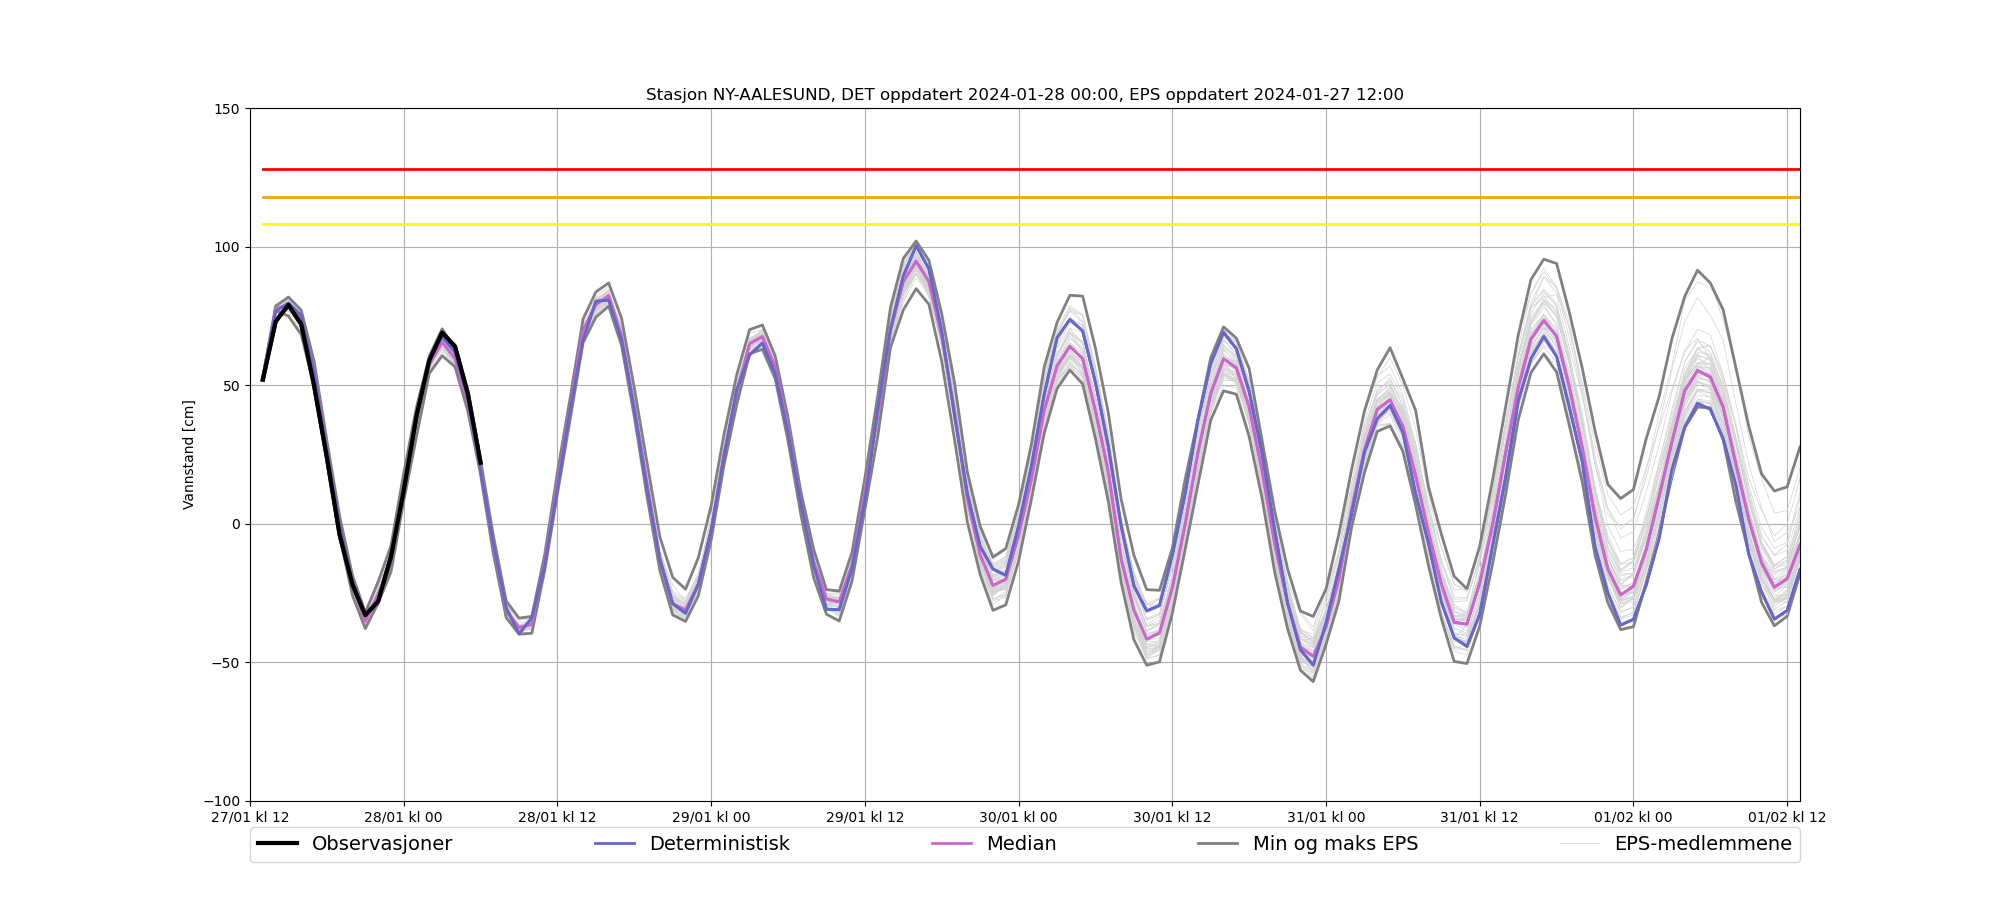Click the y-axis tick label 50
This screenshot has height=900, width=2000.
click(232, 386)
